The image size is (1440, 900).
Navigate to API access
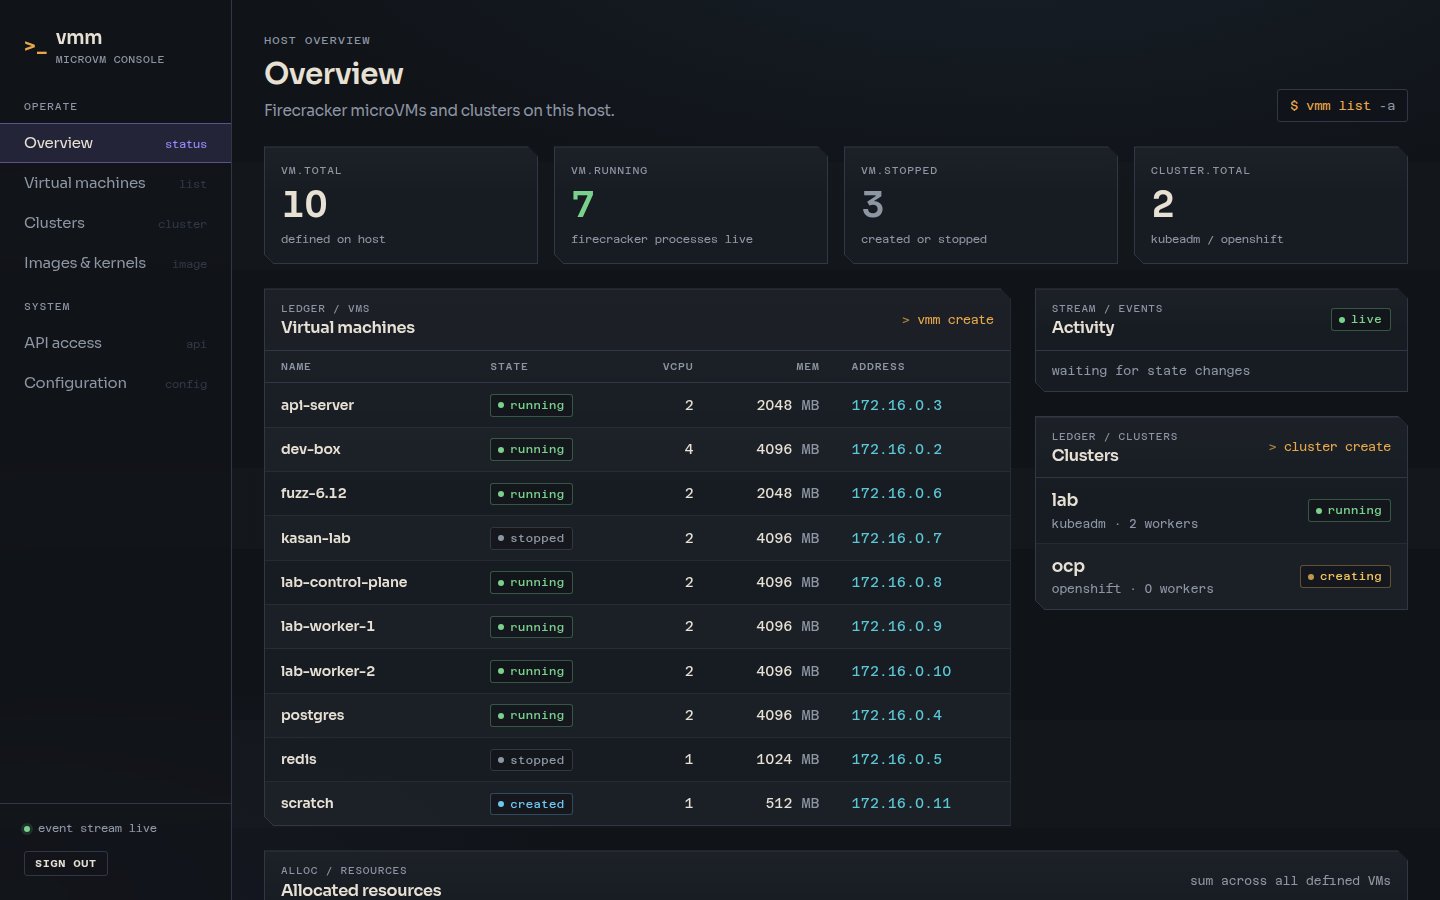[x=115, y=343]
